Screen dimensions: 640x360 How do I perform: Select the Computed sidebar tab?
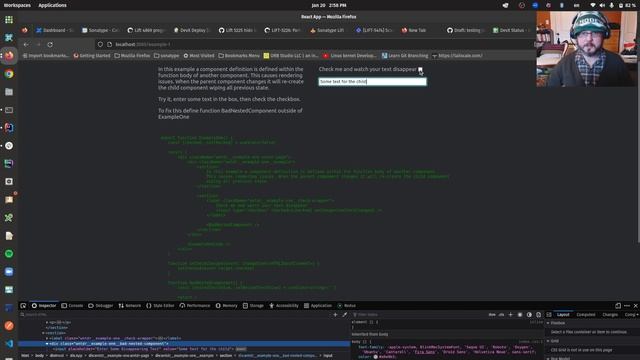586,315
